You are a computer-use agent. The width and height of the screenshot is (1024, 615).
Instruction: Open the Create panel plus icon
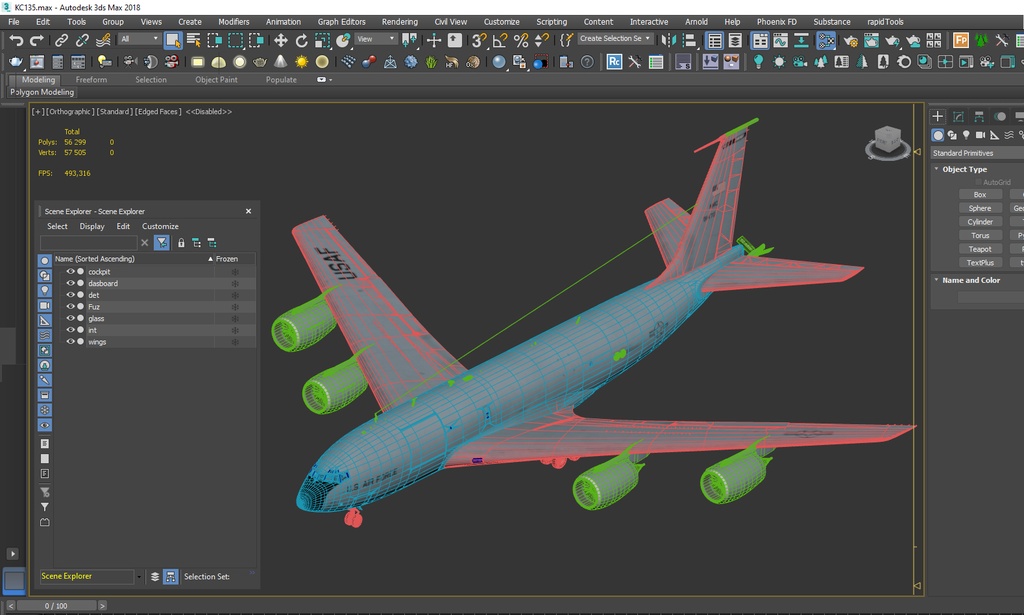938,116
